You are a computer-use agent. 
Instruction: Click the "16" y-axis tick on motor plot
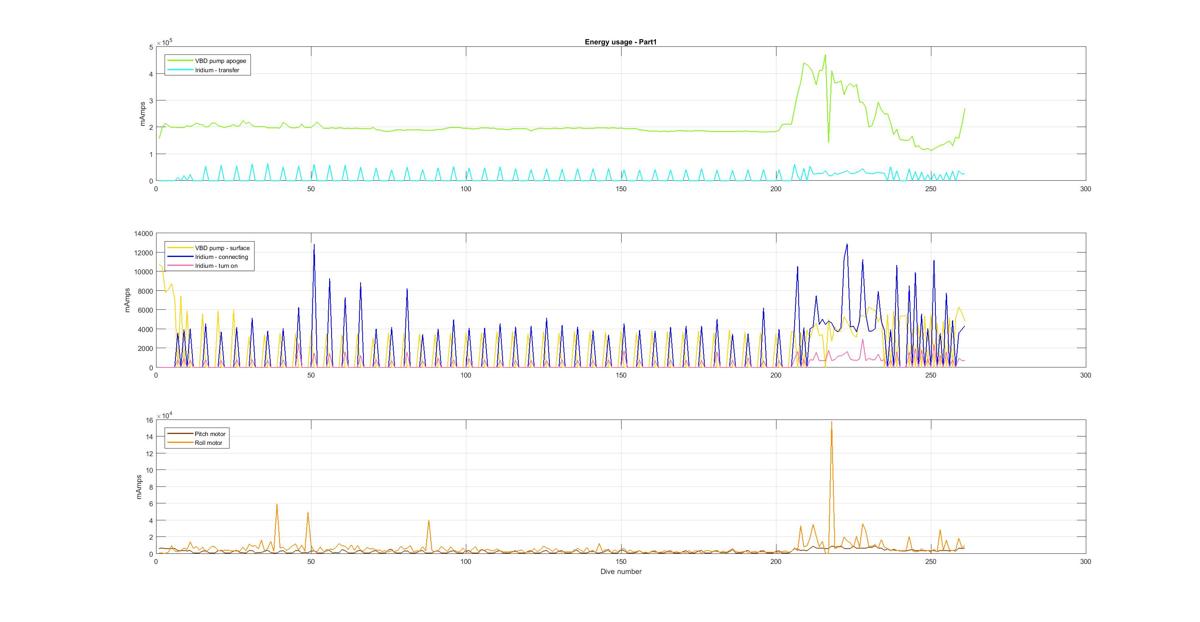coord(148,420)
